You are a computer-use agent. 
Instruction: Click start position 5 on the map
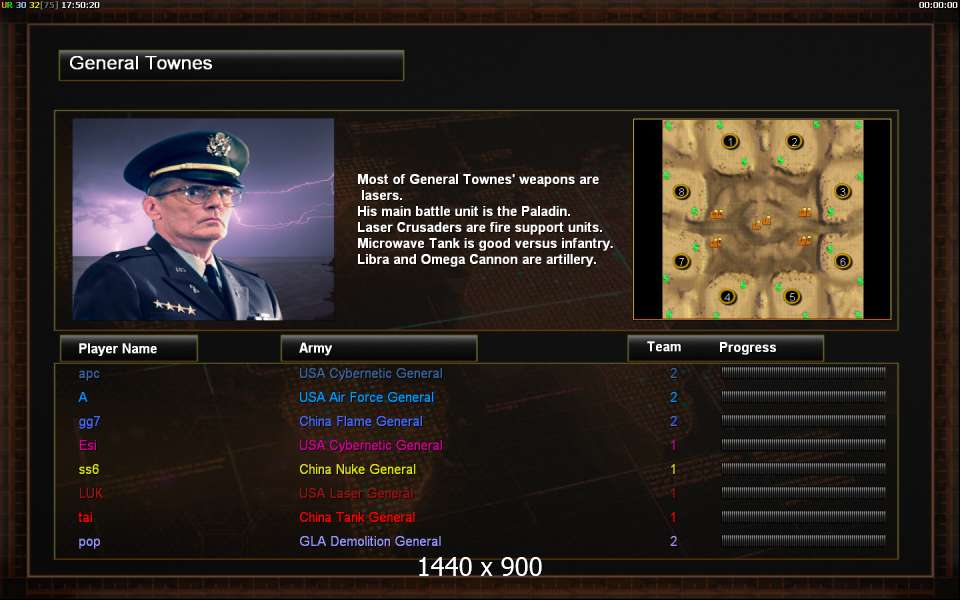[x=792, y=297]
